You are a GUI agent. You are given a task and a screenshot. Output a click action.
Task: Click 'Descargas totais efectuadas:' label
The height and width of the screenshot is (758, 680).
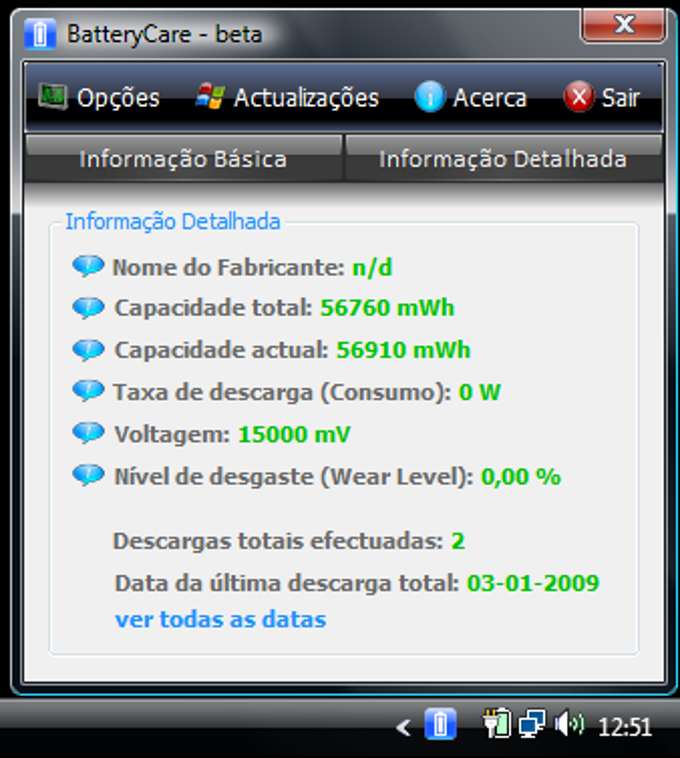click(x=278, y=541)
